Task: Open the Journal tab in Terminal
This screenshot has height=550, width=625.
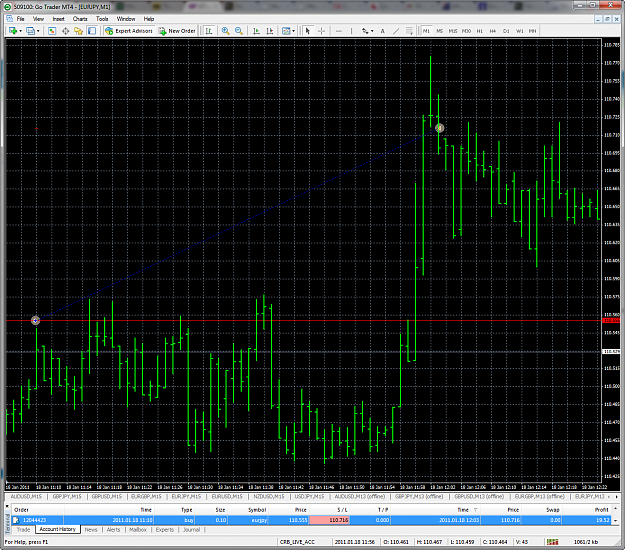Action: [191, 530]
